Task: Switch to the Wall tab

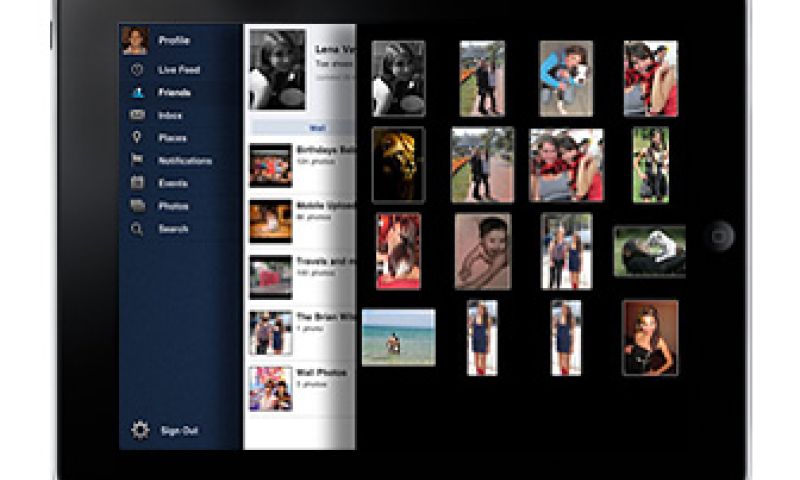Action: 316,128
